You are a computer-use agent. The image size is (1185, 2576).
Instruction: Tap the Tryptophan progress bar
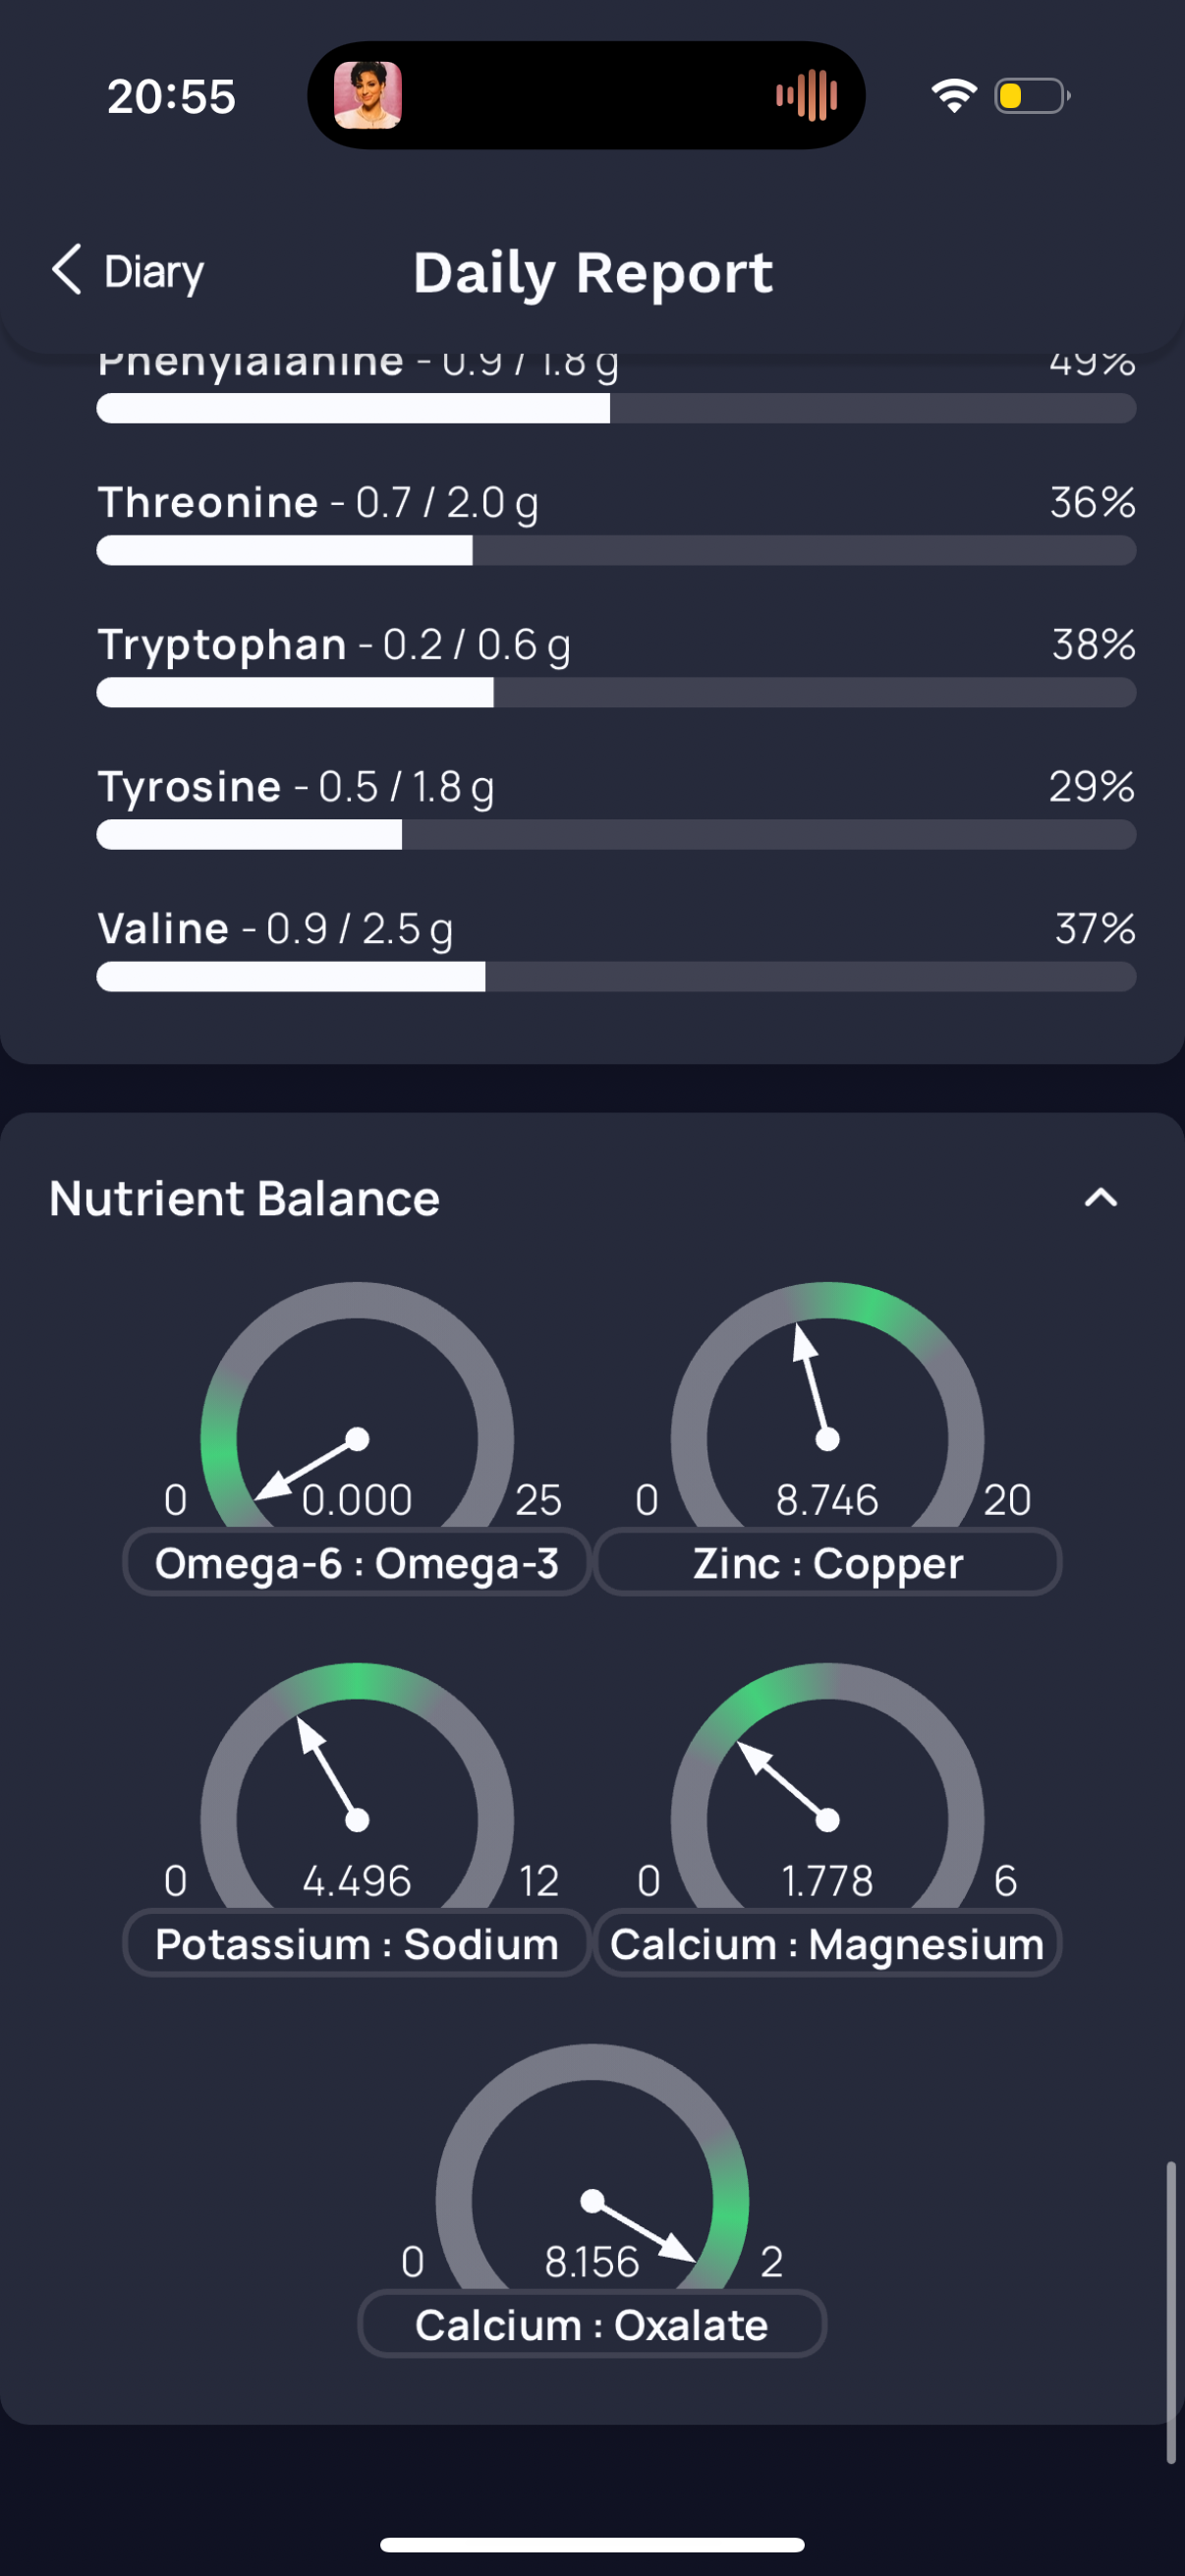[616, 692]
